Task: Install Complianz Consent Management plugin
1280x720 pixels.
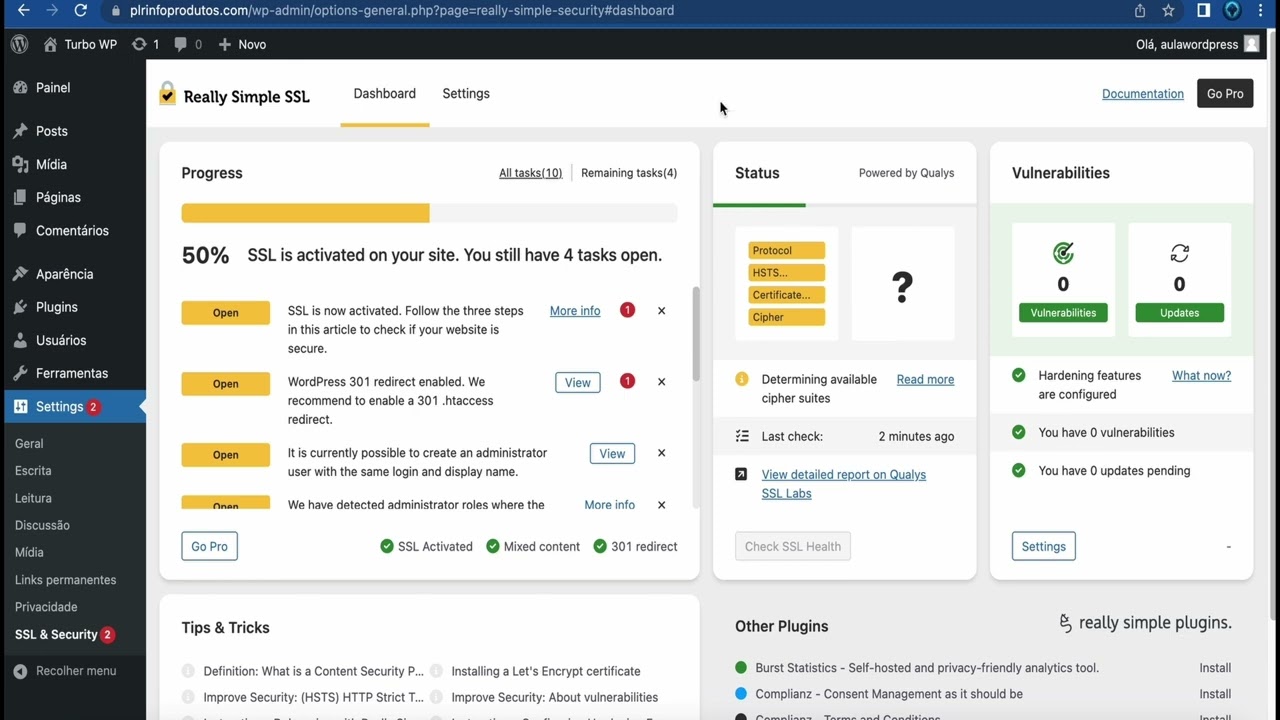Action: pyautogui.click(x=1215, y=694)
